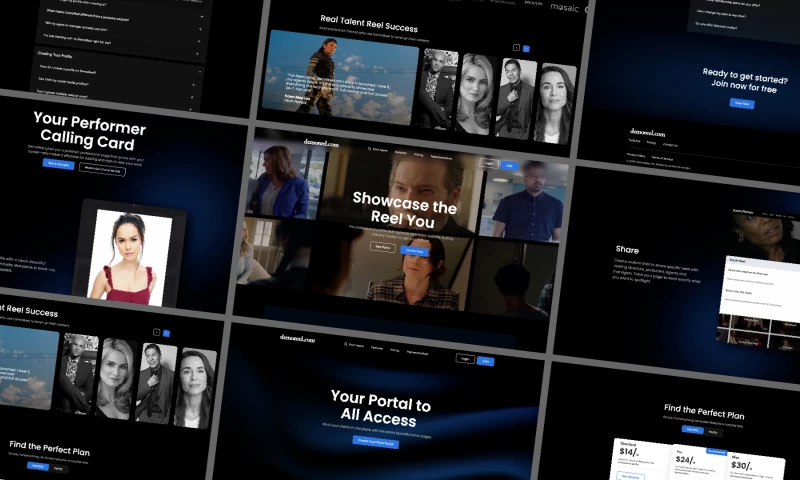Click the Login button on the Portal page
The height and width of the screenshot is (480, 800).
(465, 359)
